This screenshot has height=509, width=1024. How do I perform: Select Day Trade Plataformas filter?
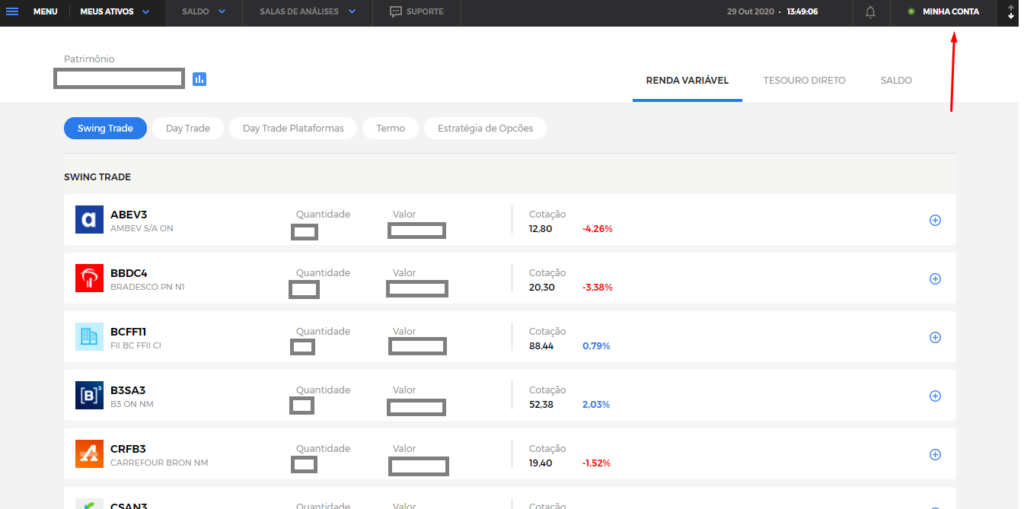coord(293,128)
